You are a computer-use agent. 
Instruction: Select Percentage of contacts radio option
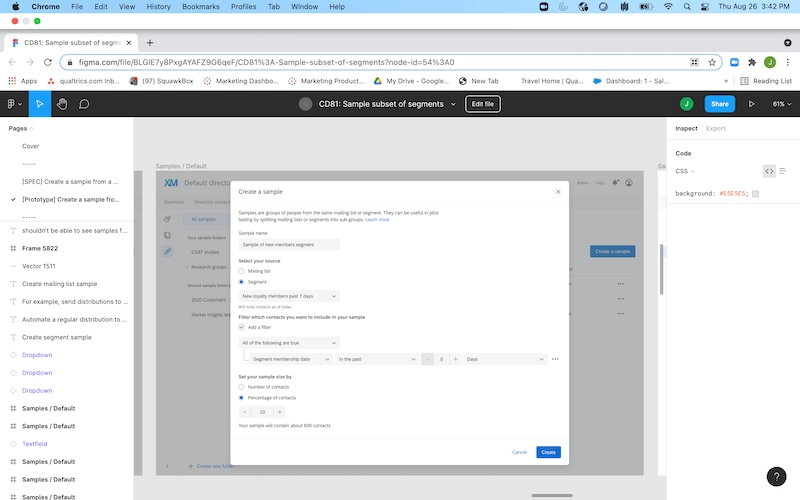241,397
